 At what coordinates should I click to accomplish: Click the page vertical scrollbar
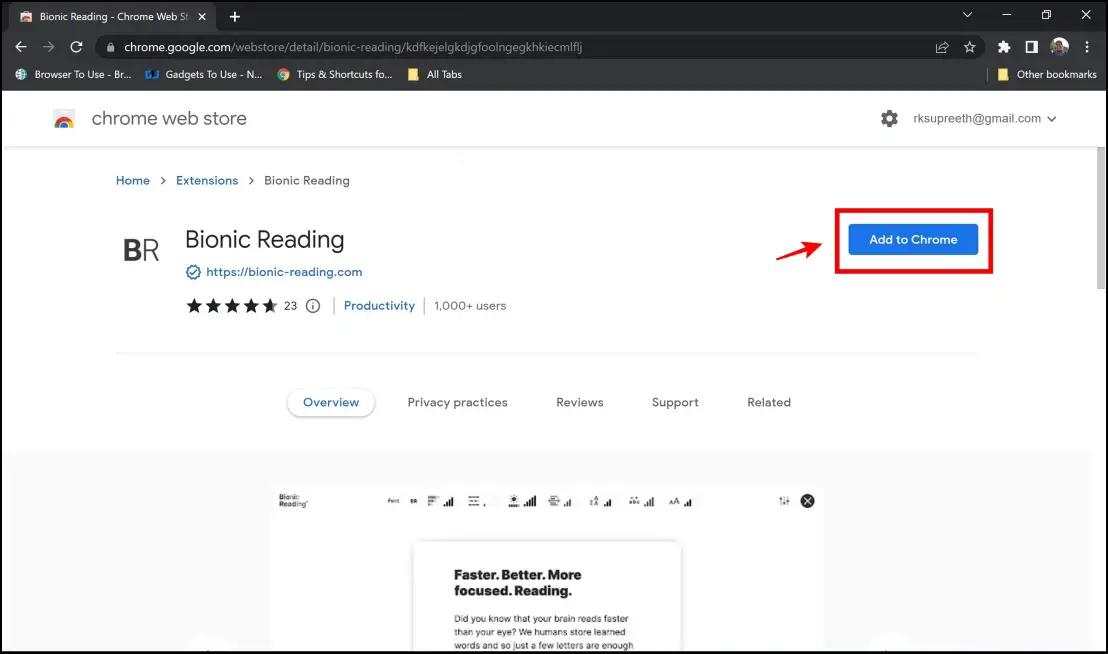pyautogui.click(x=1100, y=218)
